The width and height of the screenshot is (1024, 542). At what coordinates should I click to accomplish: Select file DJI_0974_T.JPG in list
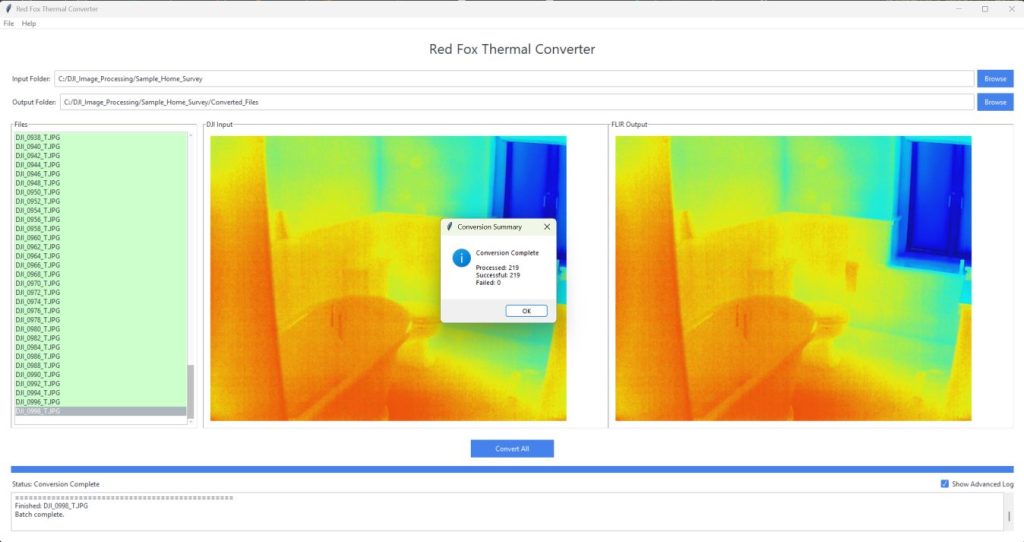tap(100, 302)
